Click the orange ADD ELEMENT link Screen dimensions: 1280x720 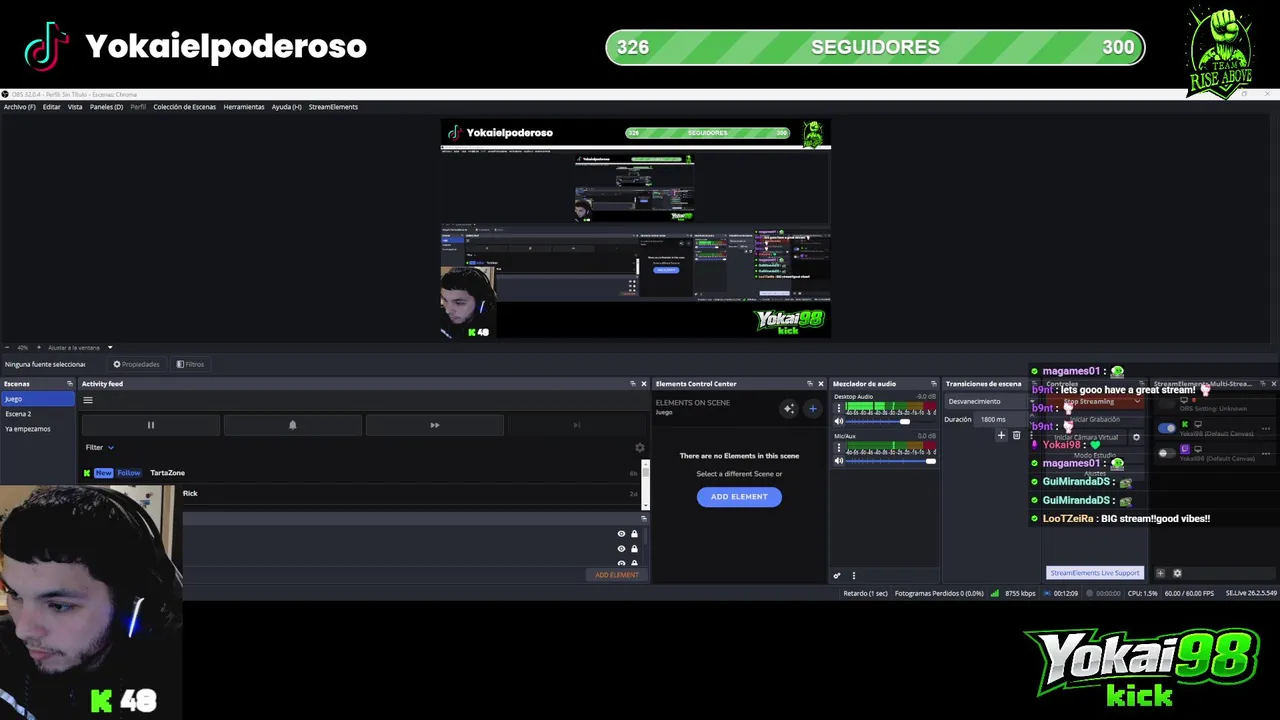click(616, 575)
